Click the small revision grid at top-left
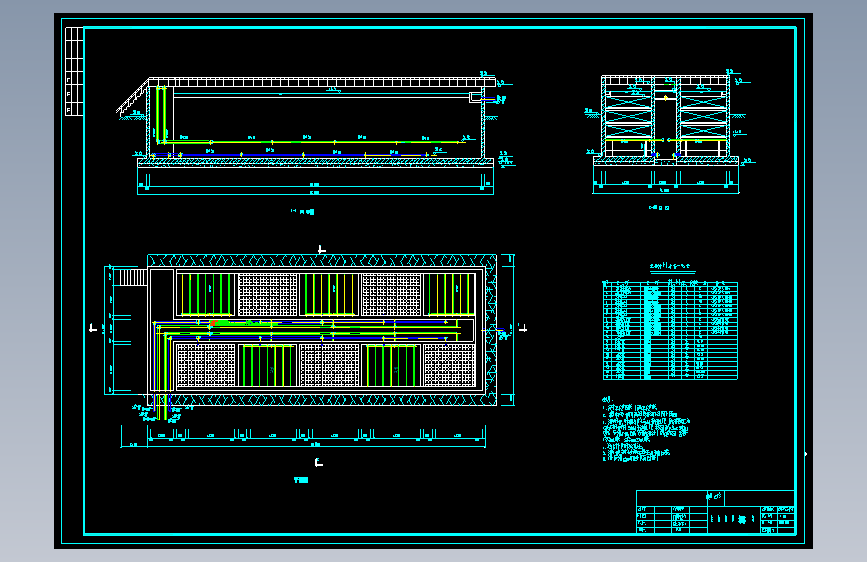The image size is (867, 562). [x=74, y=71]
